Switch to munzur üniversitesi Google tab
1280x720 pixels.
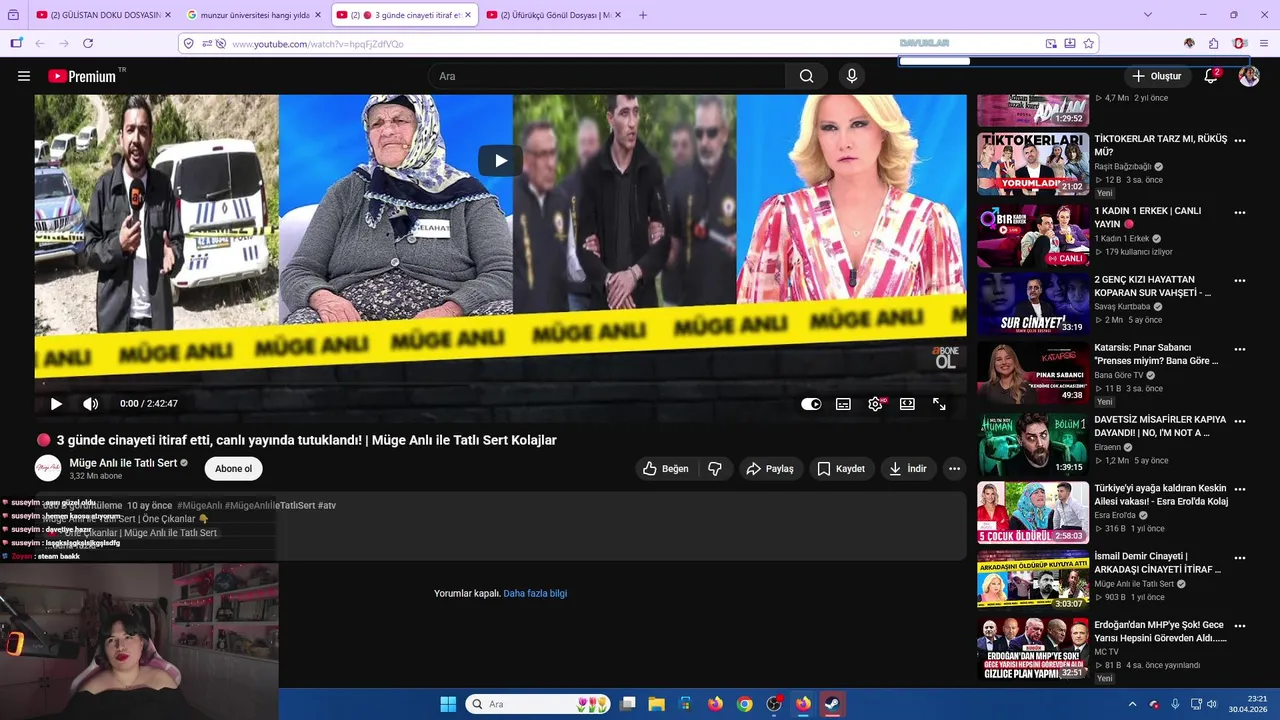pyautogui.click(x=254, y=15)
